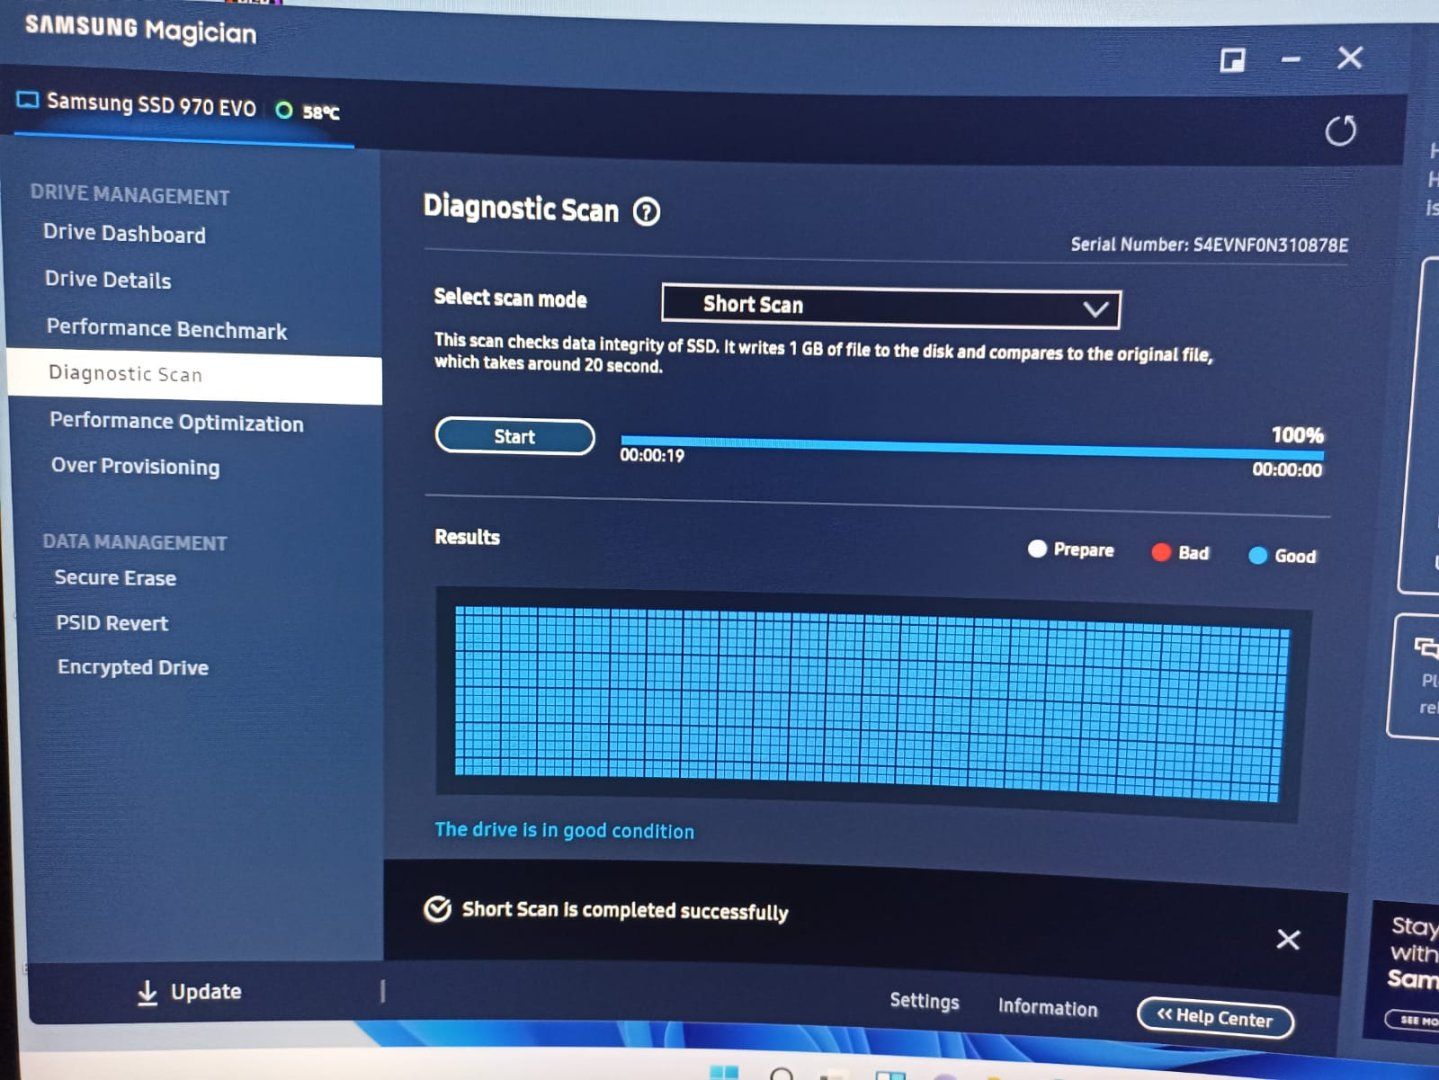Click the checkmark icon in the completion notice

pyautogui.click(x=437, y=909)
